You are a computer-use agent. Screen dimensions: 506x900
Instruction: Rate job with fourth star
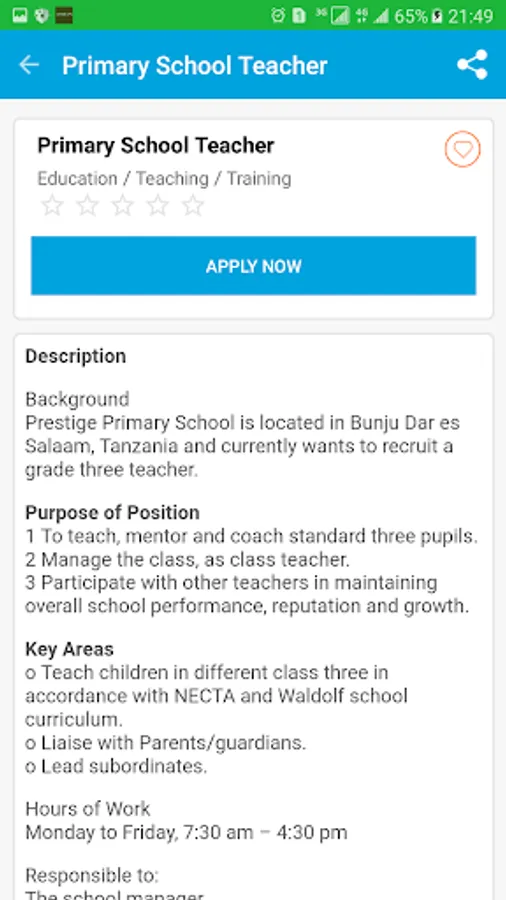[158, 205]
